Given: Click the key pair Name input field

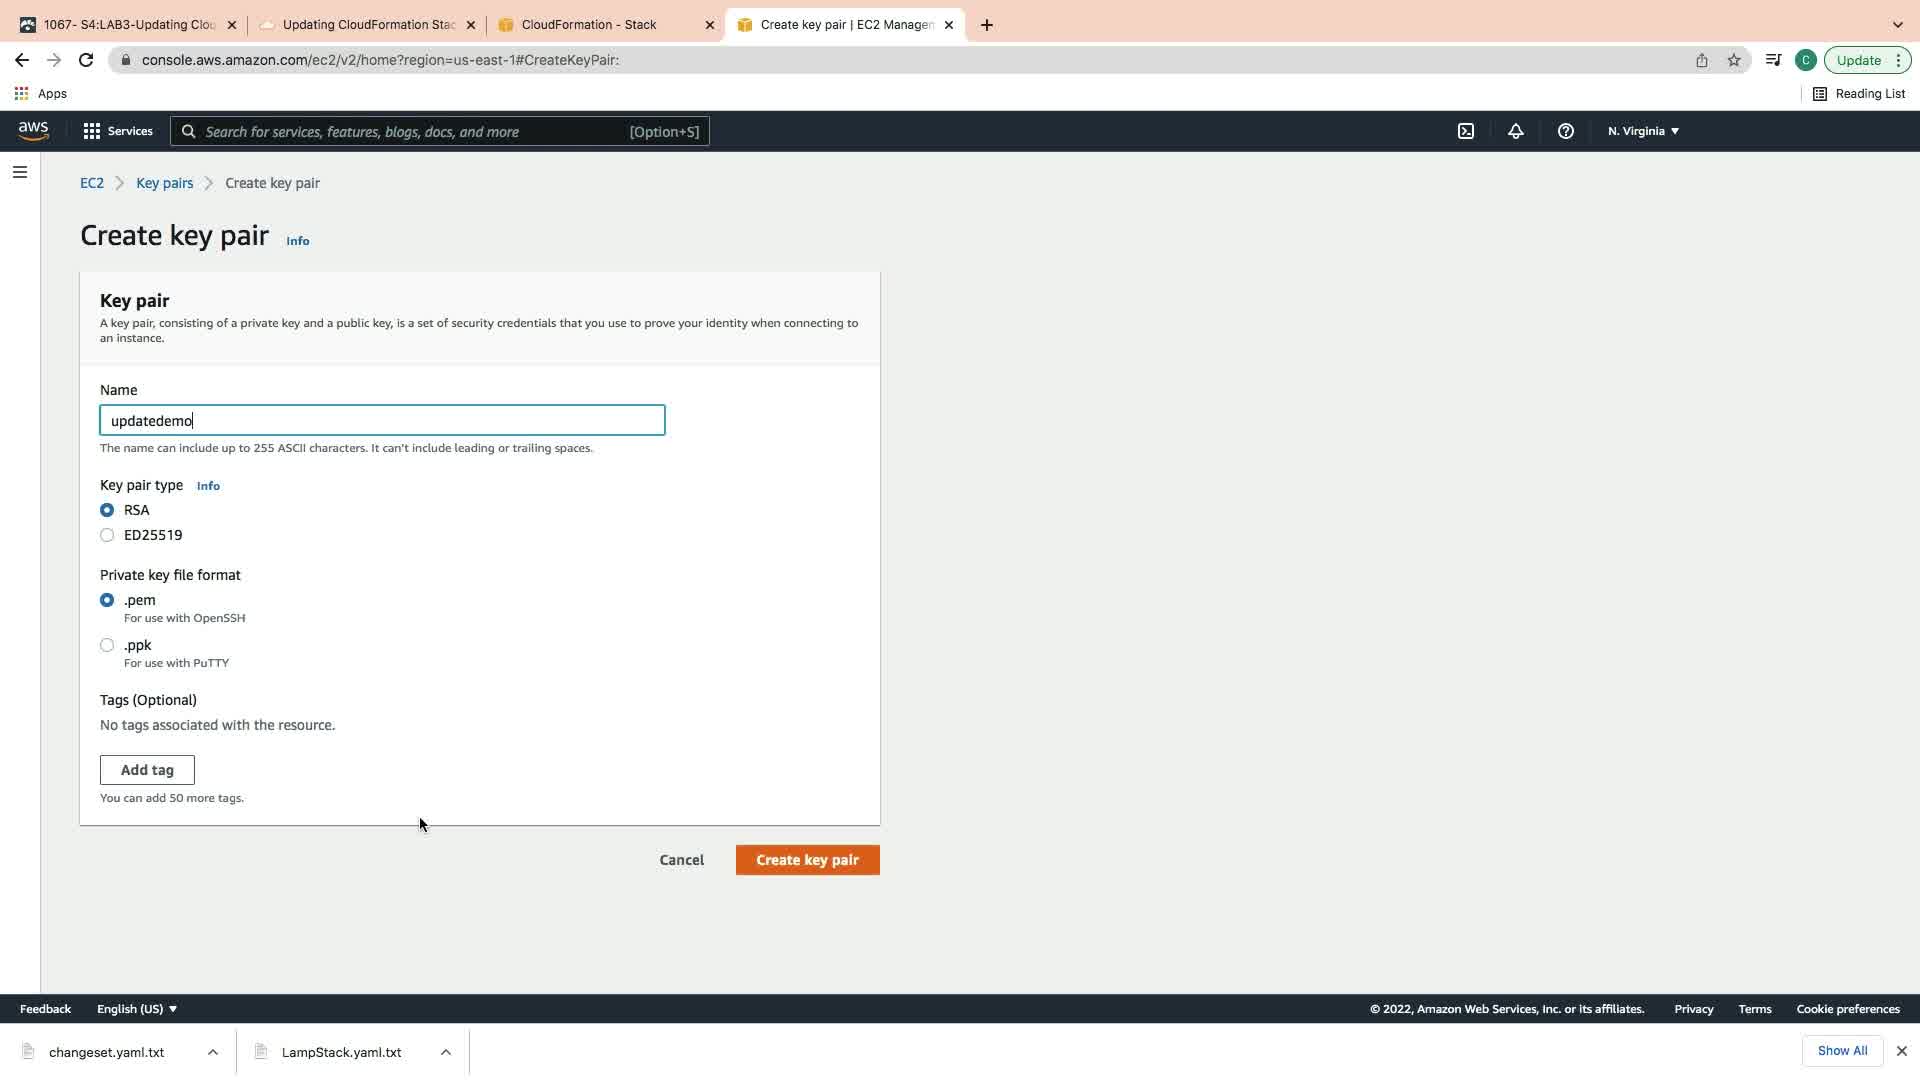Looking at the screenshot, I should [x=382, y=420].
